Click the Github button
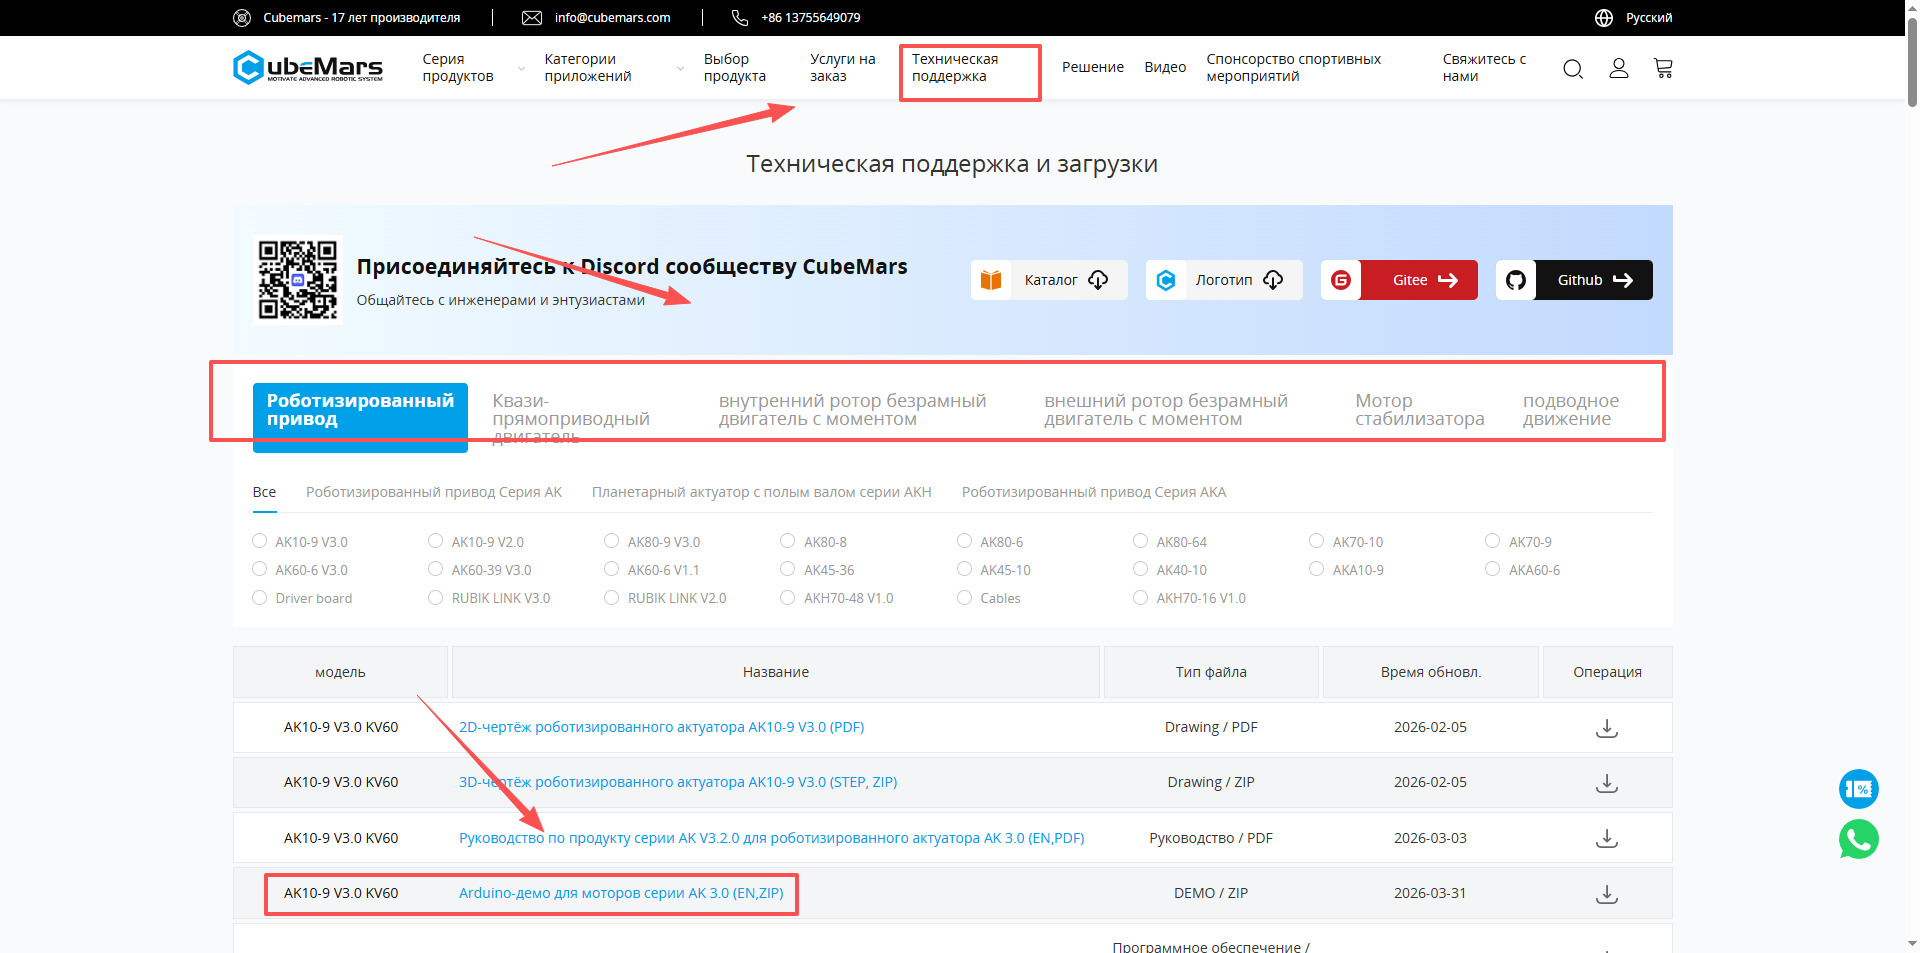Viewport: 1920px width, 953px height. click(x=1575, y=280)
